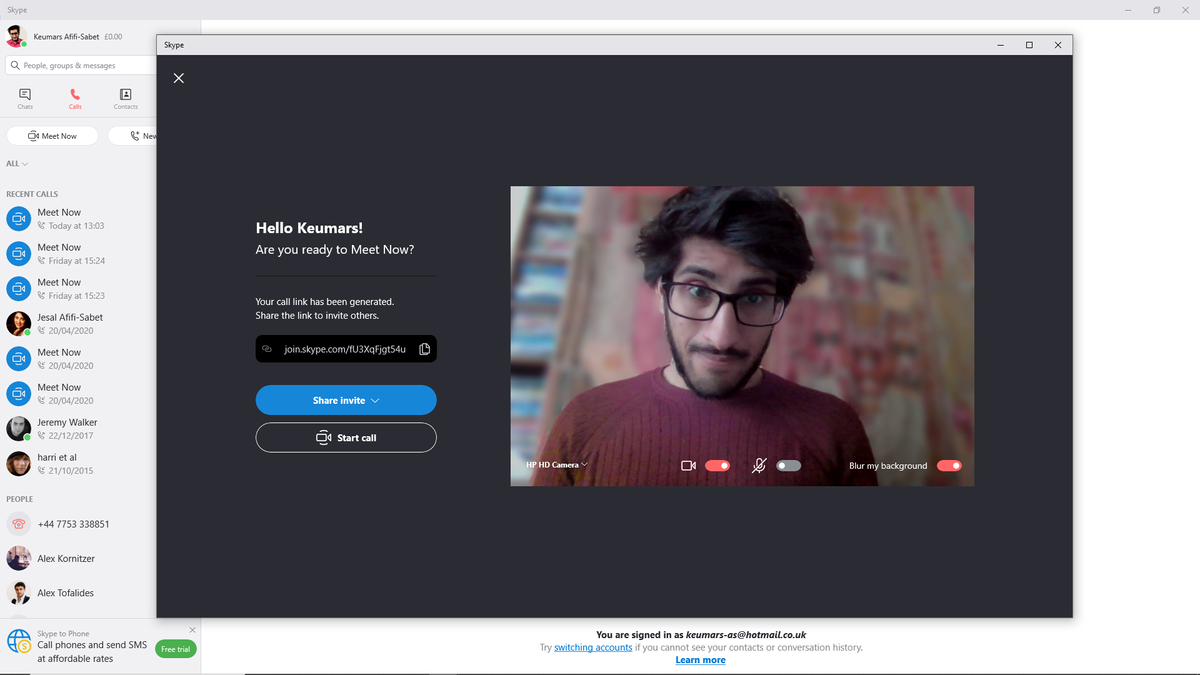
Task: Enable the microphone toggle
Action: point(787,465)
